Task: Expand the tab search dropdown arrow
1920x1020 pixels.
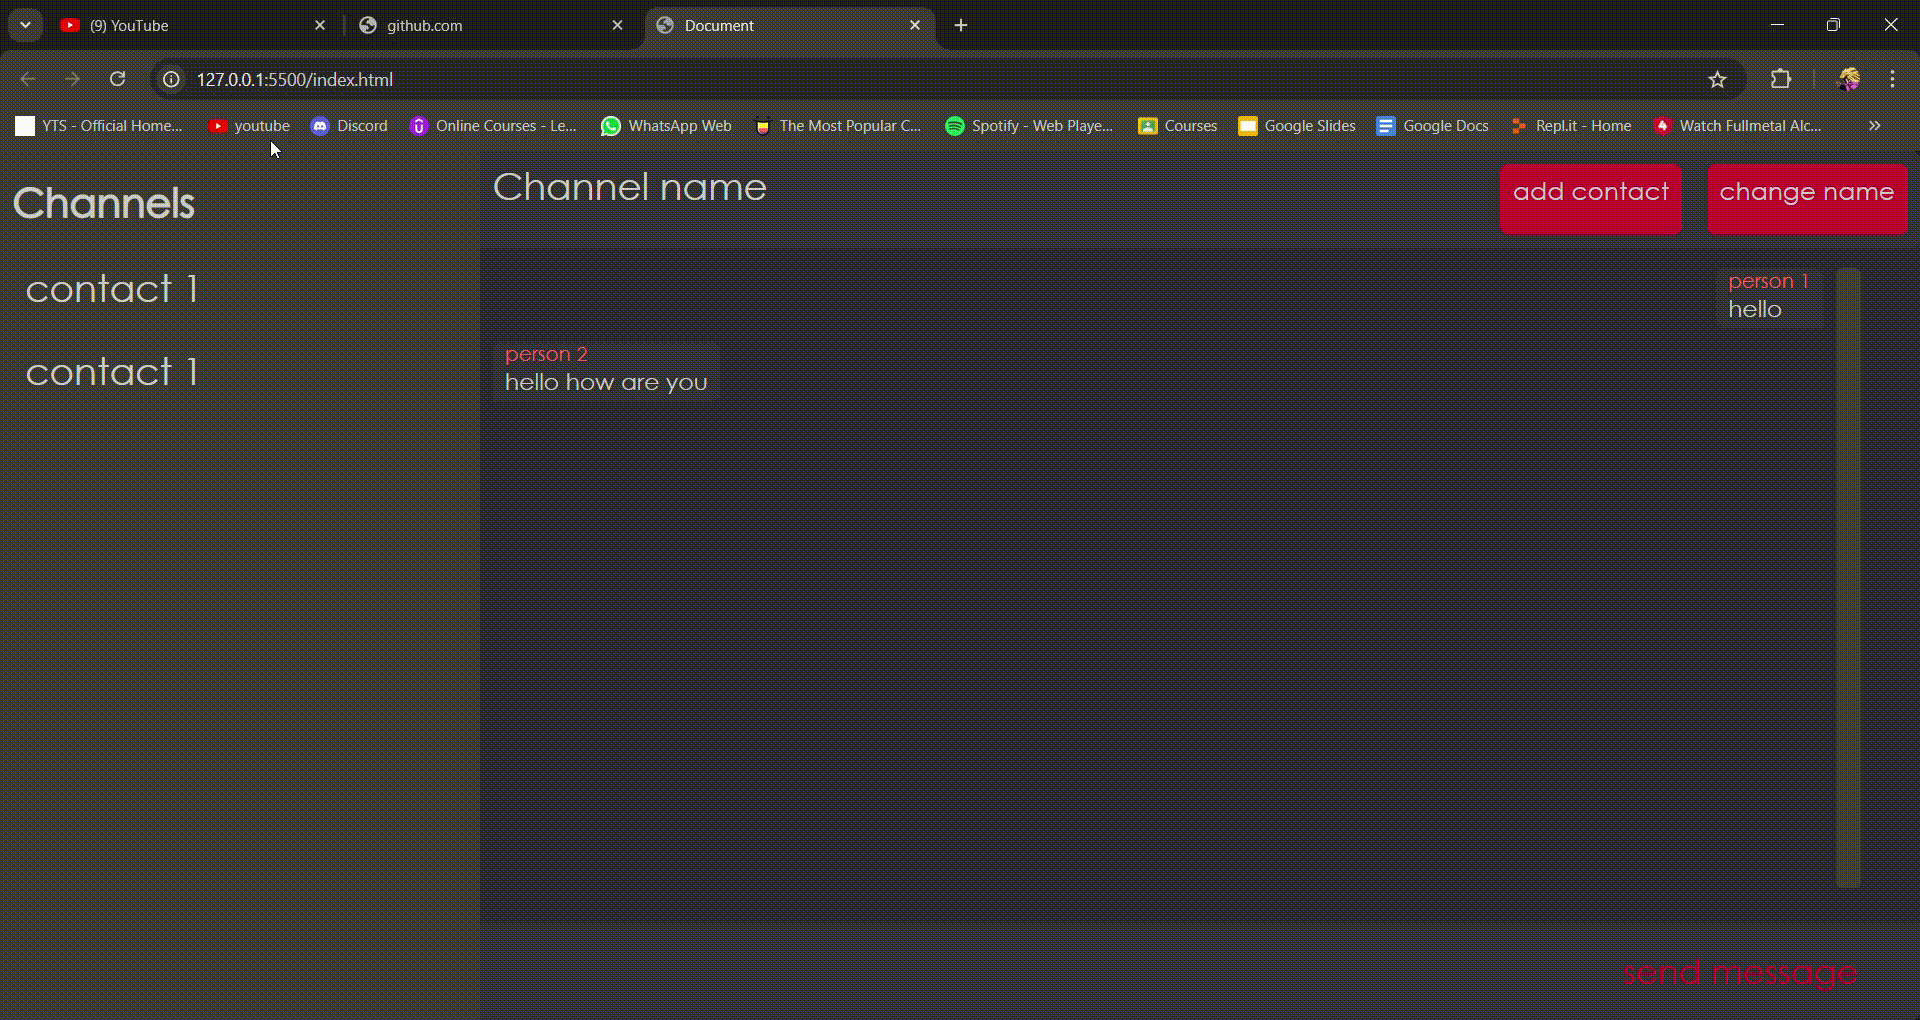Action: [26, 25]
